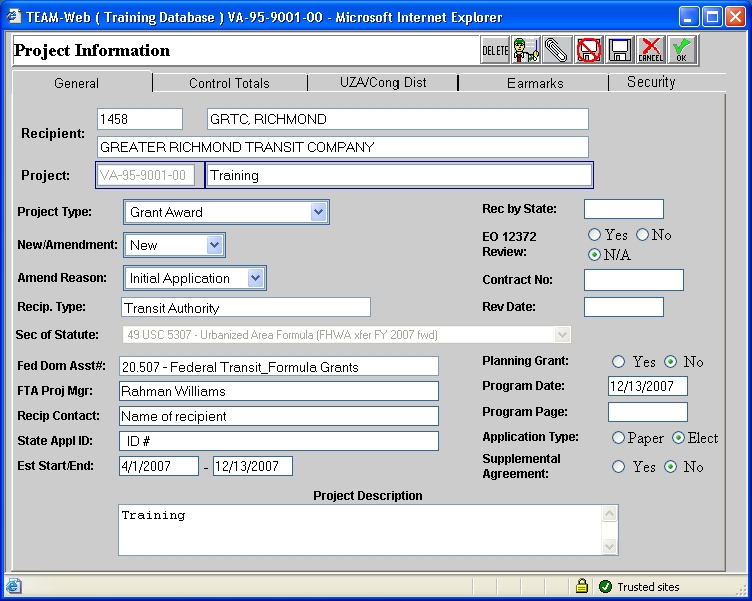
Task: Go to the Security tab
Action: tap(651, 83)
